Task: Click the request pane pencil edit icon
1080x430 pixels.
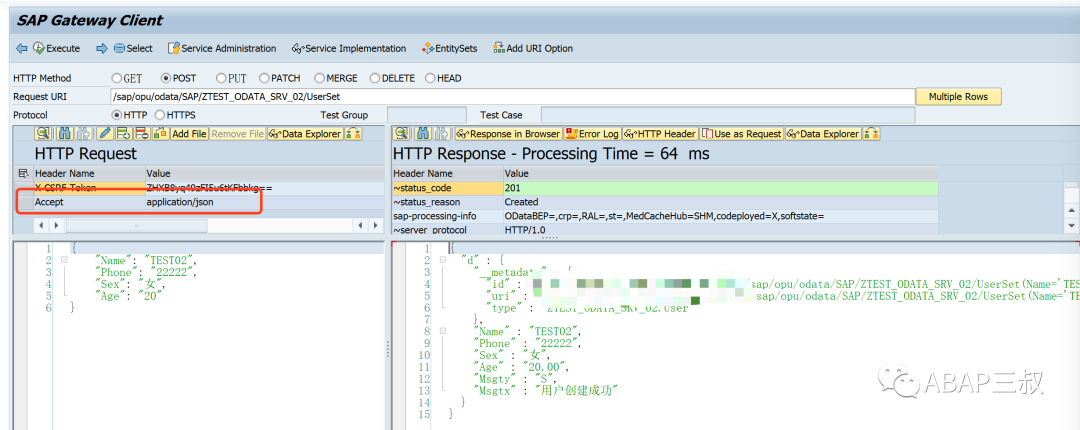Action: 105,134
